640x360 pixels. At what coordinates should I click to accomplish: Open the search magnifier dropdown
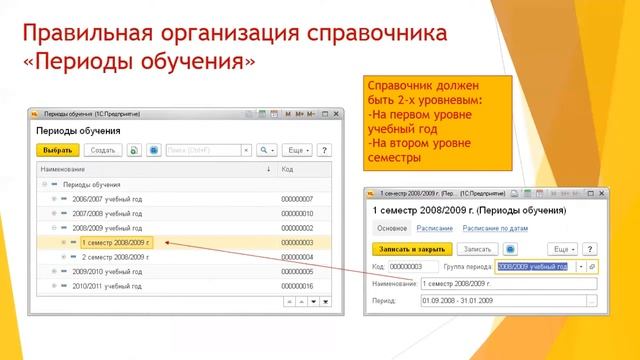[267, 150]
